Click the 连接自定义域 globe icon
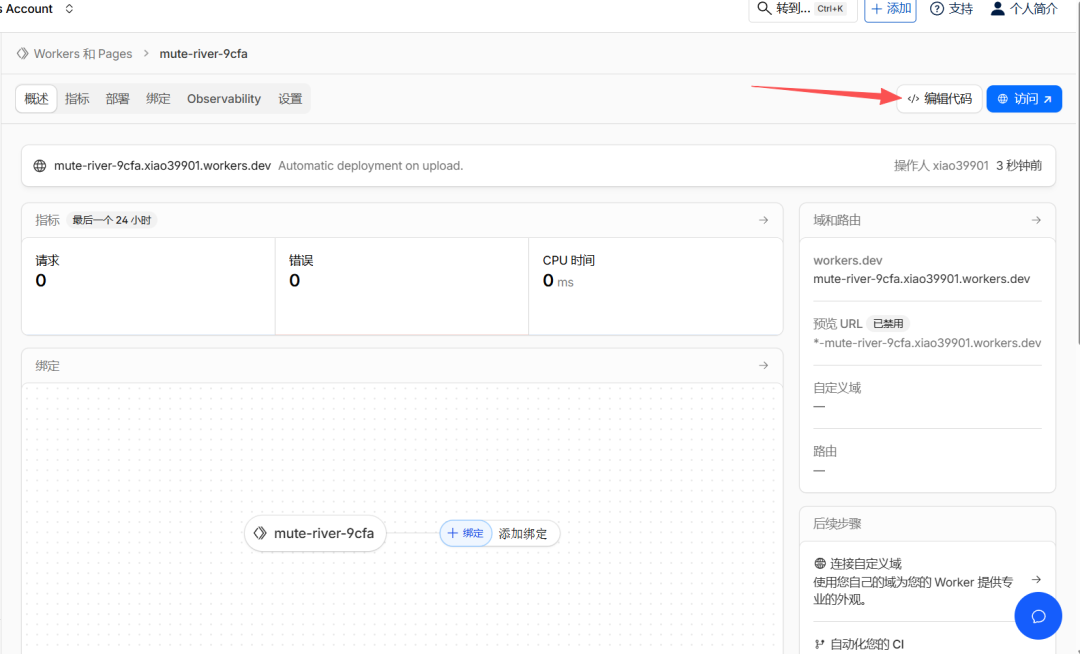The width and height of the screenshot is (1080, 654). coord(820,563)
